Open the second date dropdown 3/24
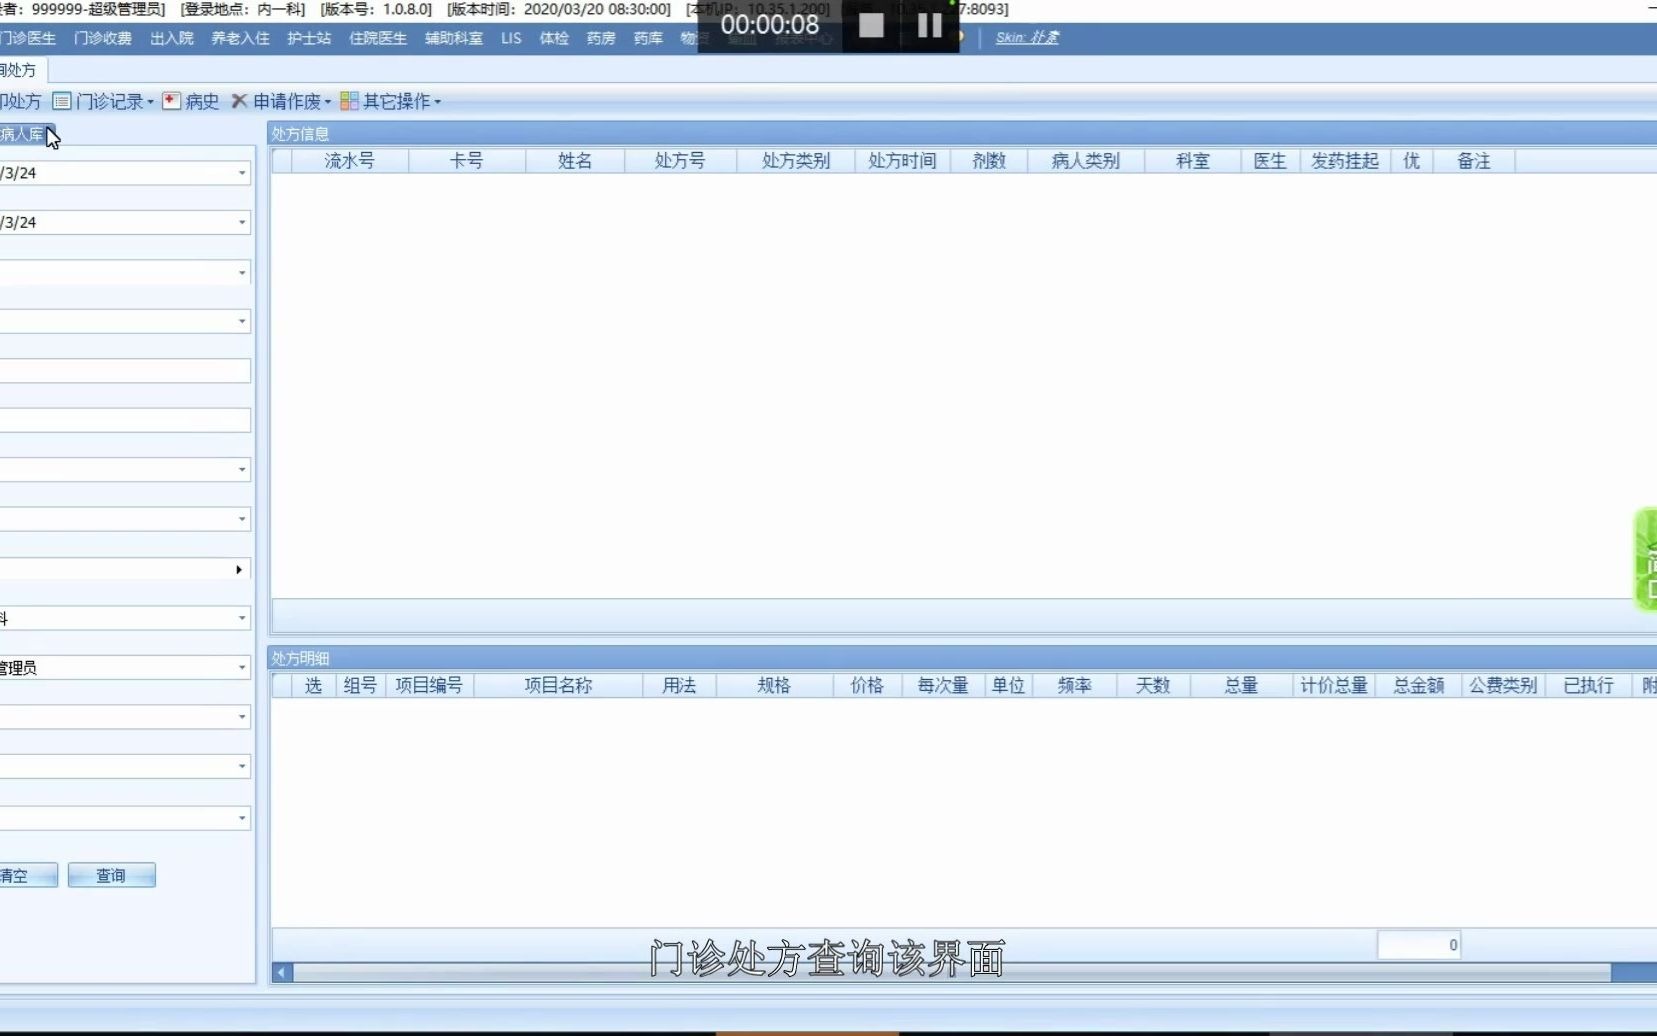This screenshot has height=1036, width=1657. coord(241,222)
